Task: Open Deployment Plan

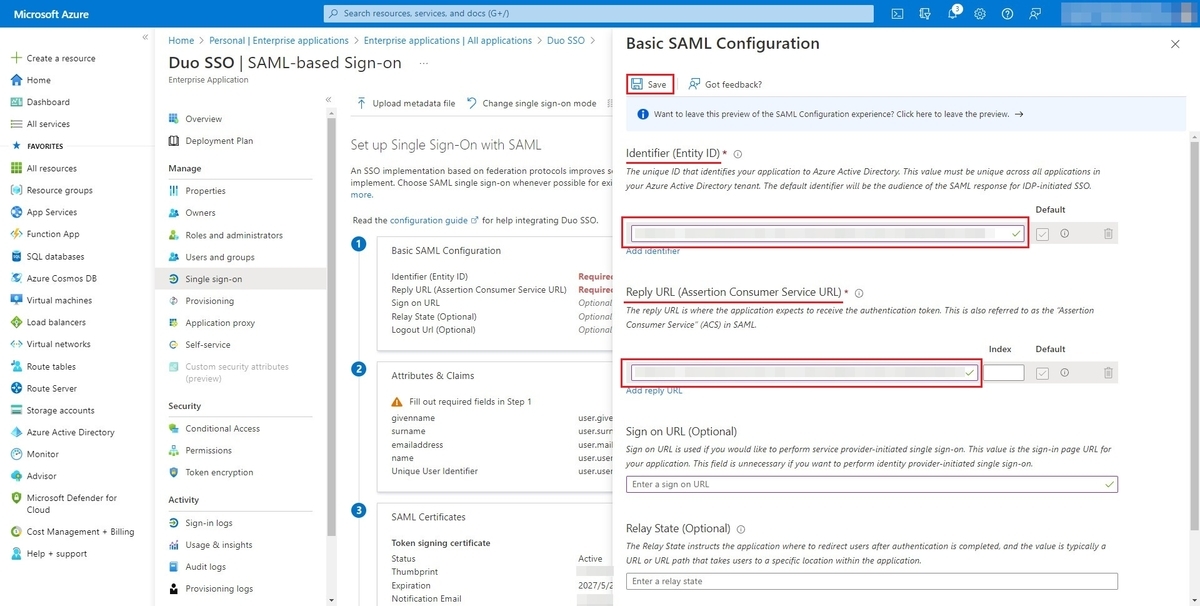Action: coord(217,141)
